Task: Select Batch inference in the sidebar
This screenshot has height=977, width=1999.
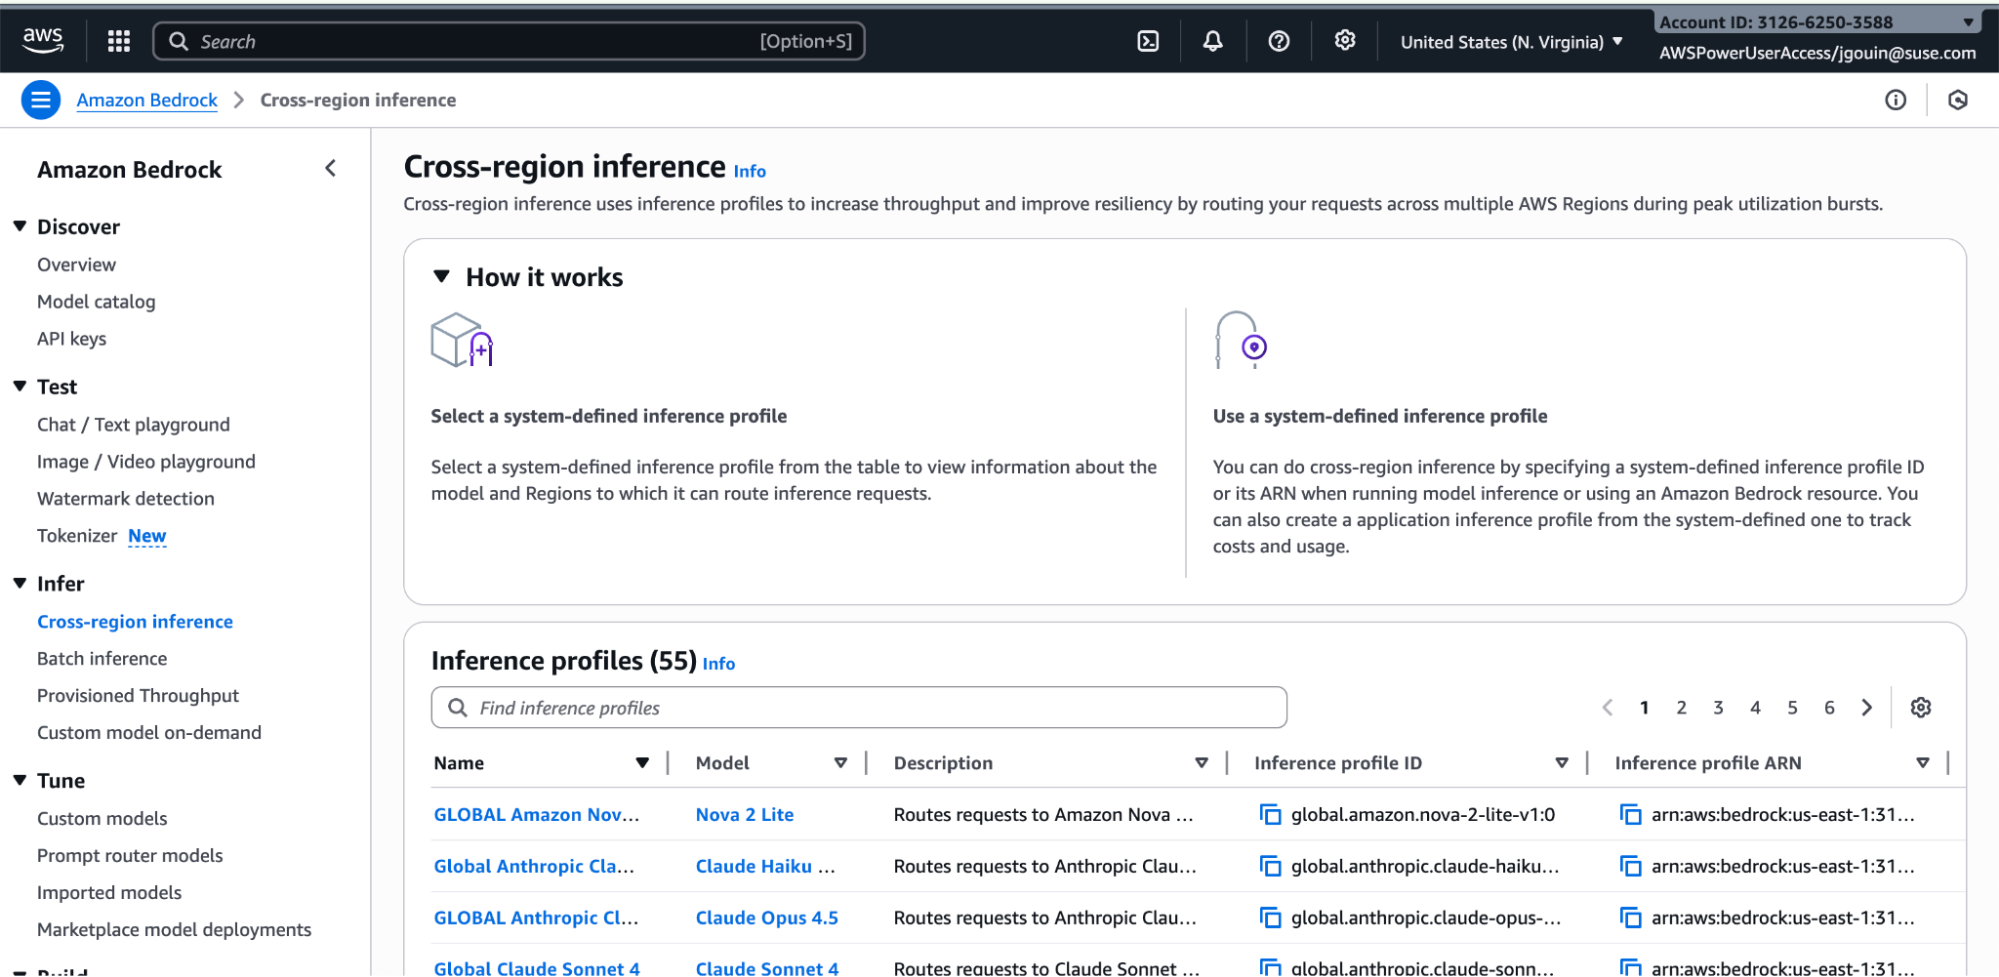Action: click(102, 658)
